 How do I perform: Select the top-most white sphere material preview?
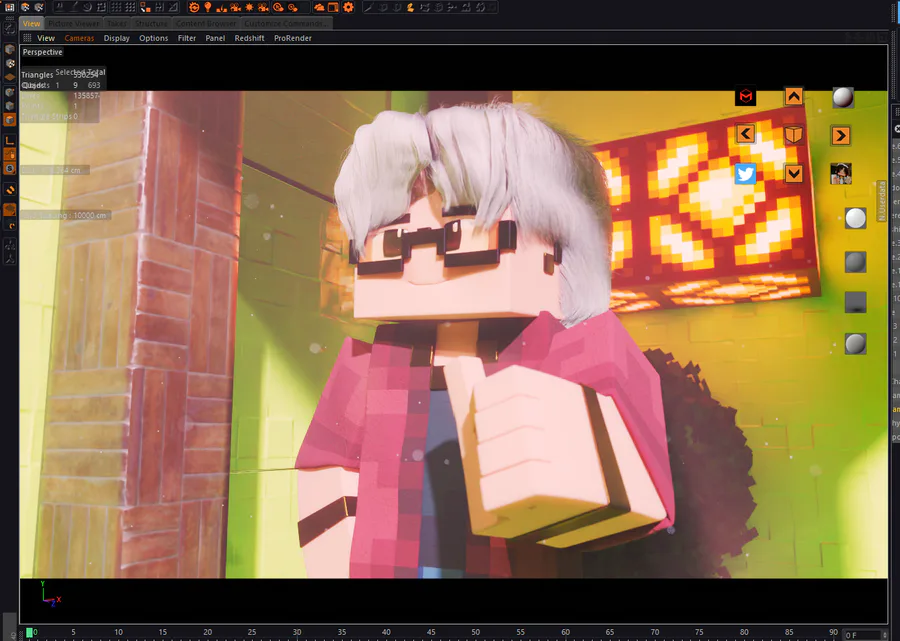pos(843,98)
